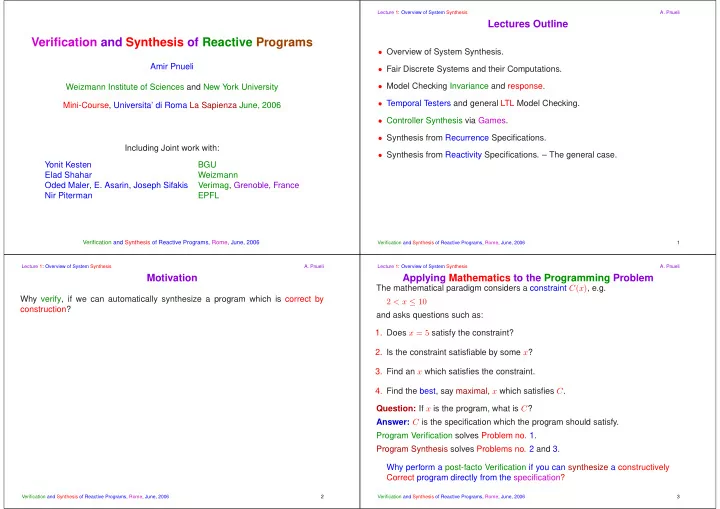Click 'Why perform a post-facto Verification' paragraph
This screenshot has height=509, width=720.
[x=528, y=472]
